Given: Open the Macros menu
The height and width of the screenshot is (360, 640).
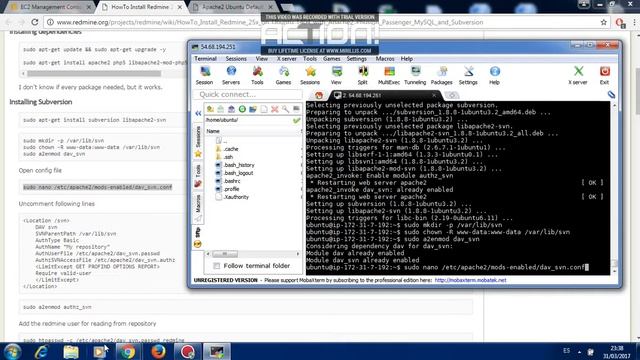Looking at the screenshot, I should (x=385, y=59).
